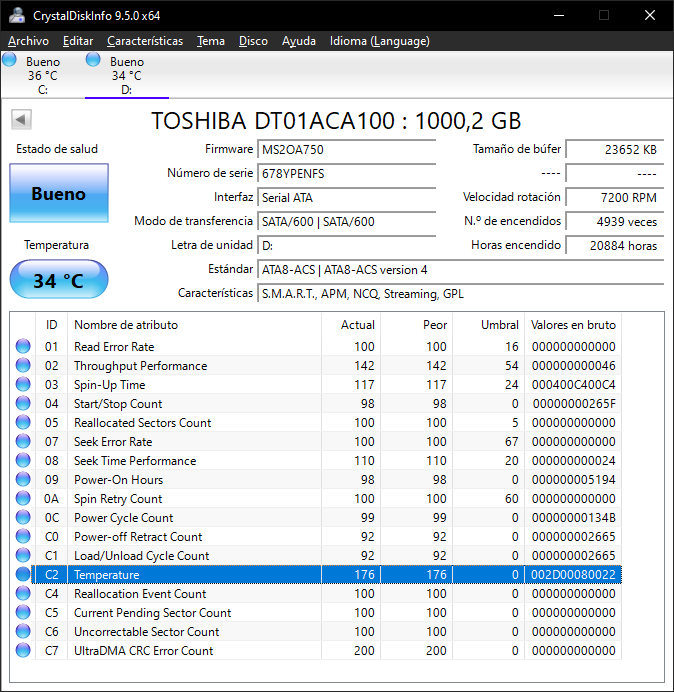
Task: Open the Características menu
Action: (145, 41)
